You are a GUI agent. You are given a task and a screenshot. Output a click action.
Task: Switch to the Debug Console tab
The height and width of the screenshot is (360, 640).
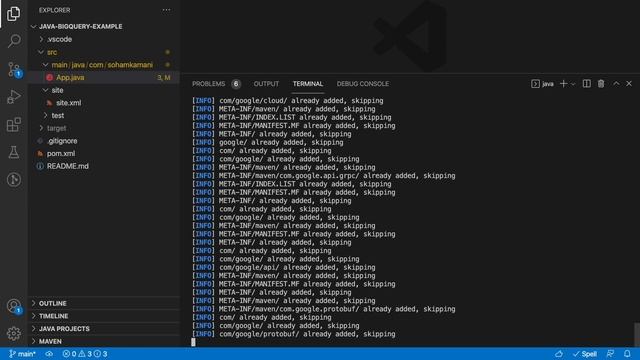tap(362, 84)
